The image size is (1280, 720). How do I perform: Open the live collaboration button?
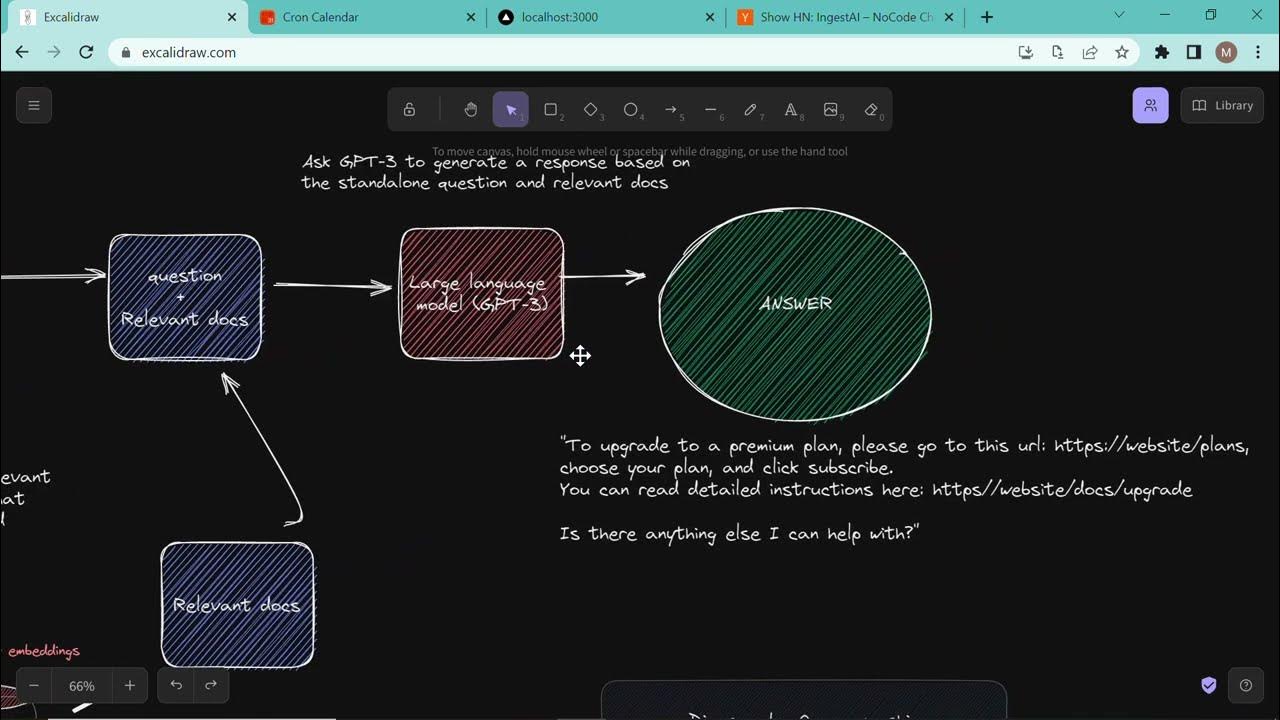1150,105
